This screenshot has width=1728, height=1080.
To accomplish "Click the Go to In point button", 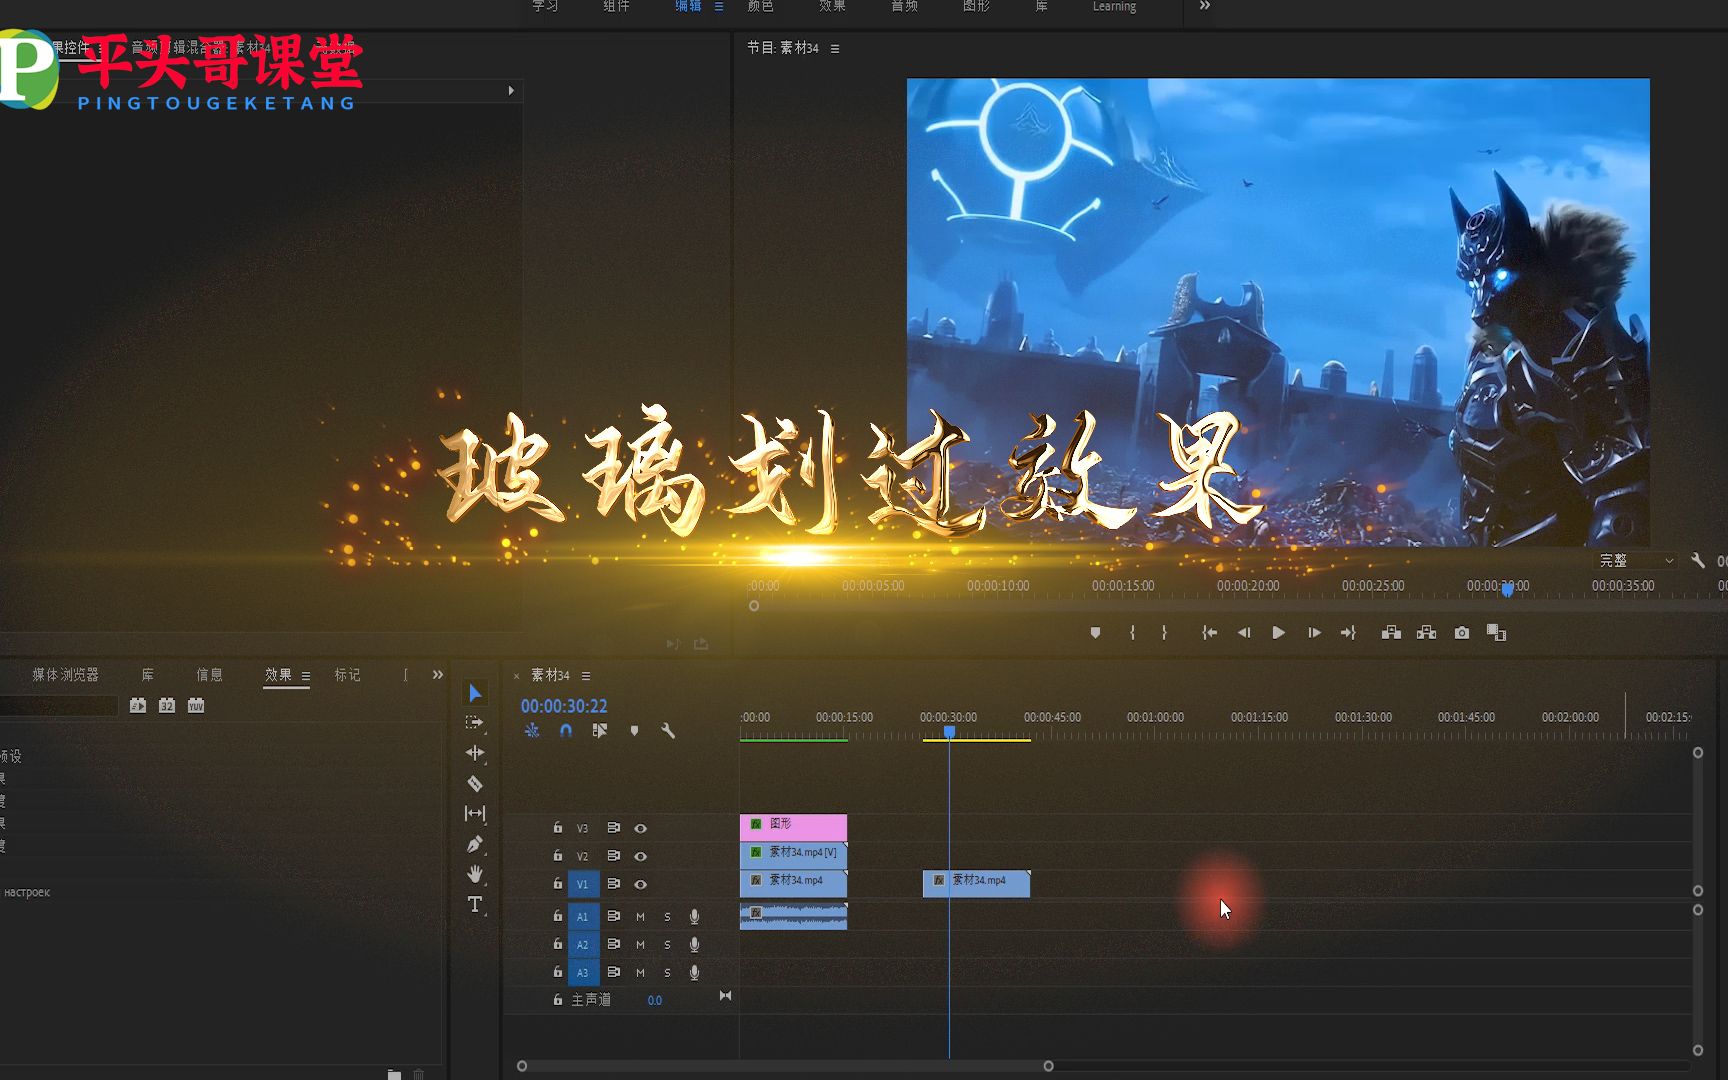I will point(1209,632).
